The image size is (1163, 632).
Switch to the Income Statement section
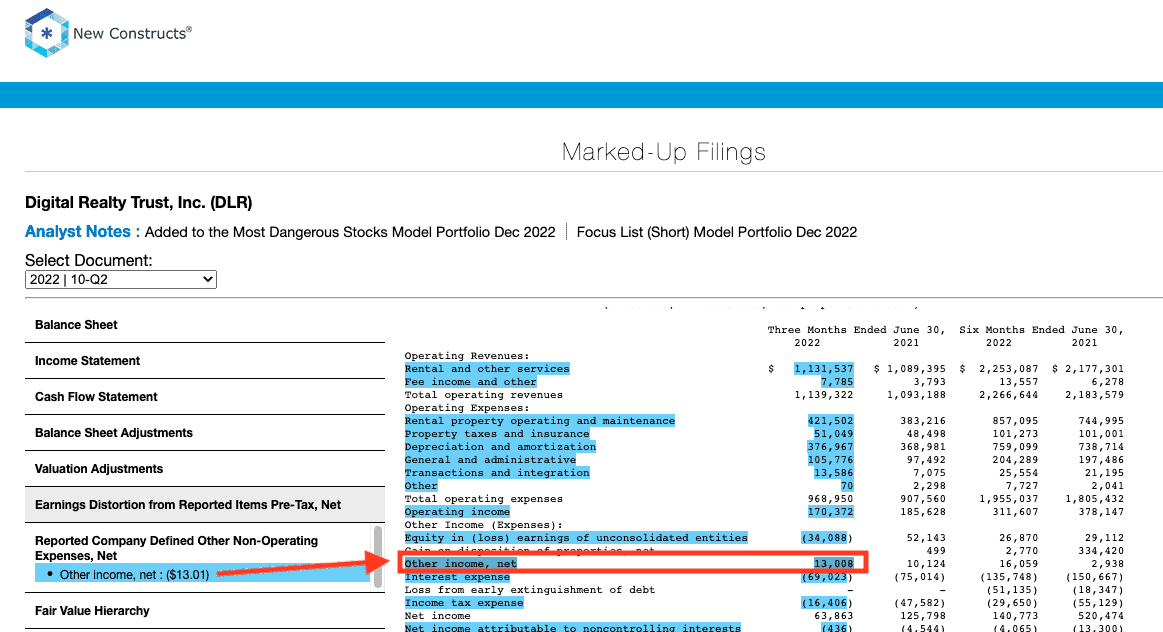(x=205, y=361)
